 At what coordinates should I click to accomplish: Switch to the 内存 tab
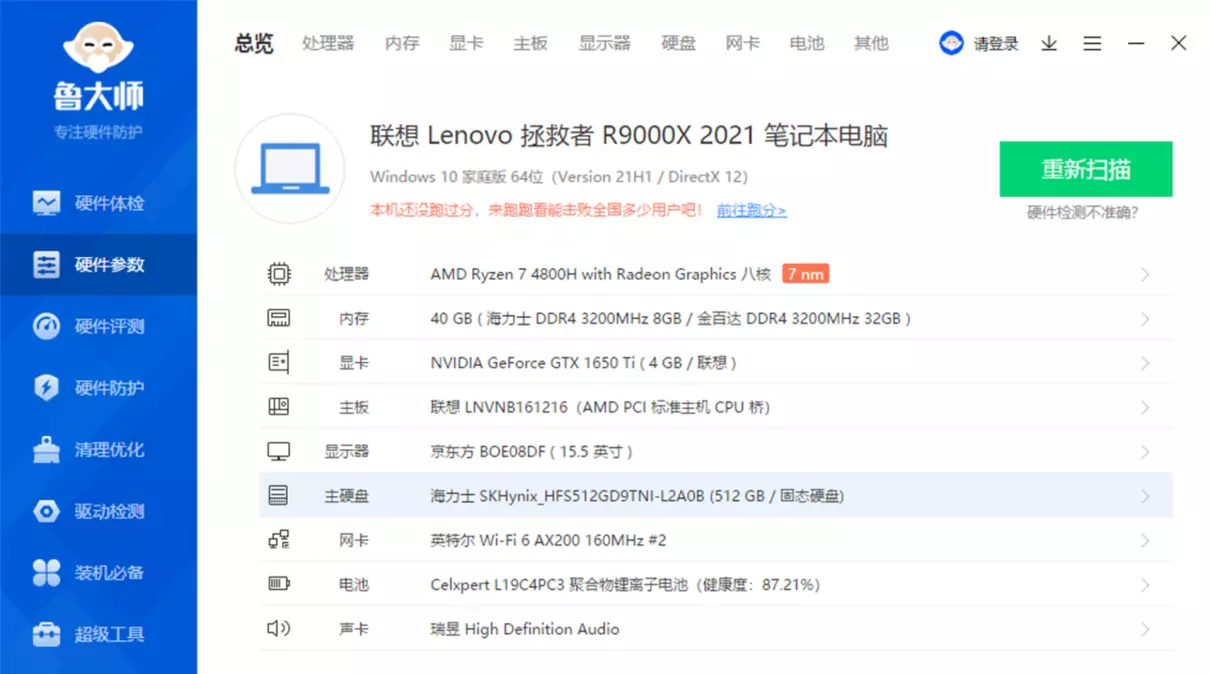[402, 43]
